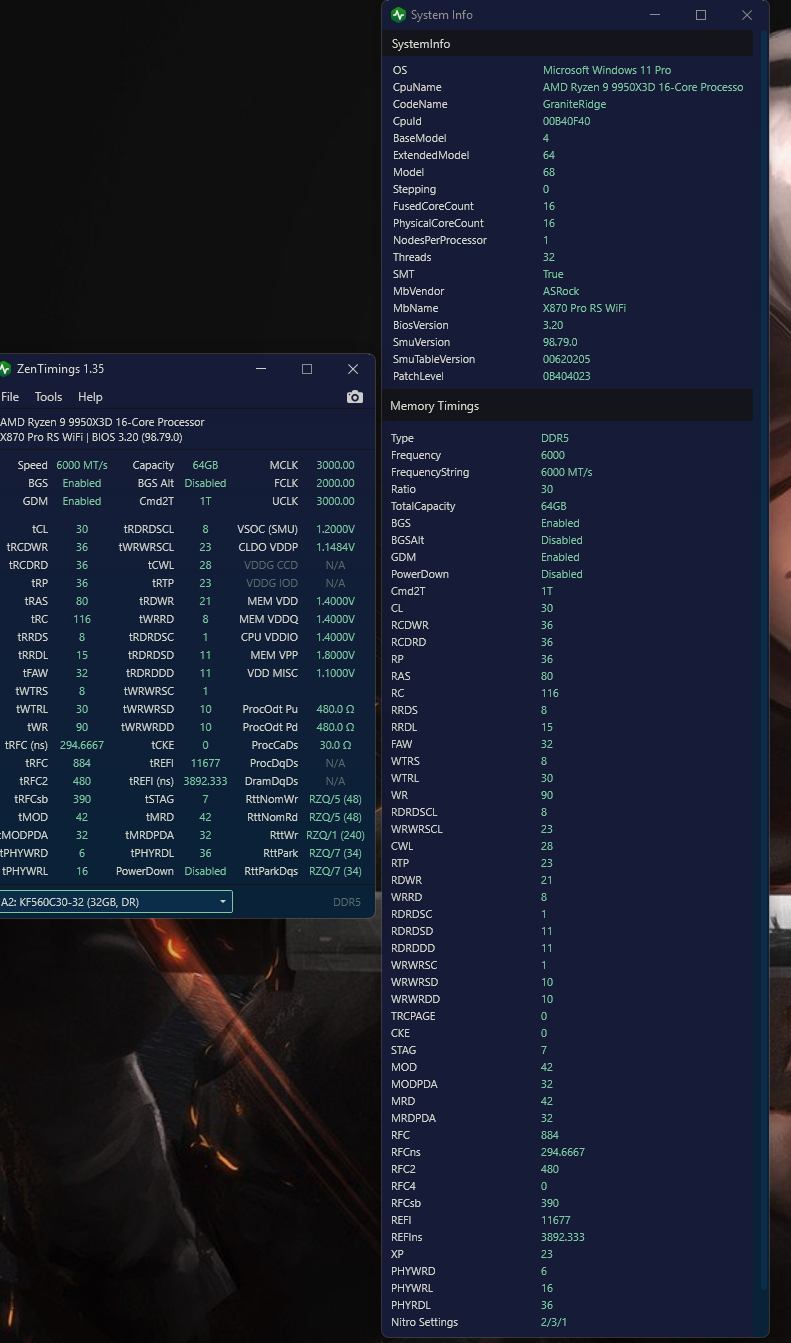This screenshot has width=791, height=1343.
Task: Click the MbVendor value ASRock
Action: click(561, 291)
